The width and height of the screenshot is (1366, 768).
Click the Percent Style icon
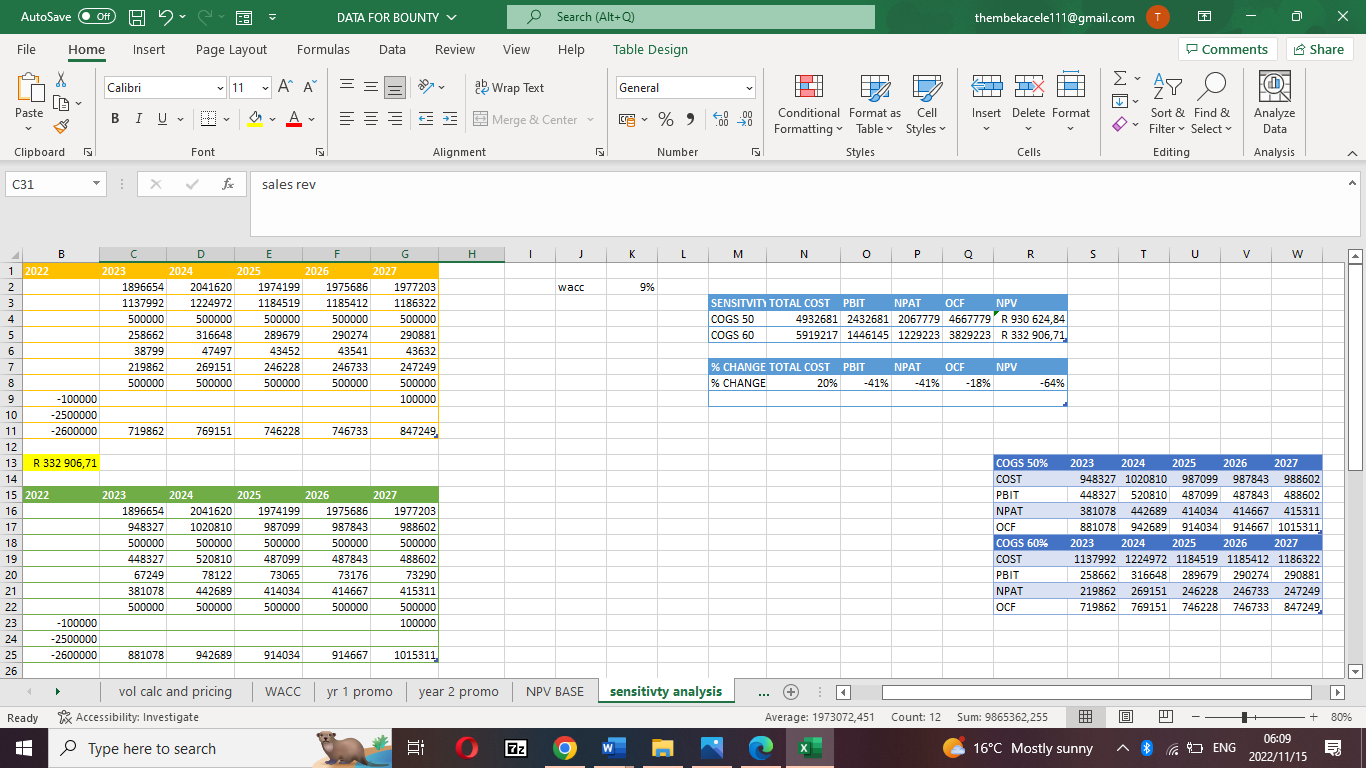tap(666, 120)
